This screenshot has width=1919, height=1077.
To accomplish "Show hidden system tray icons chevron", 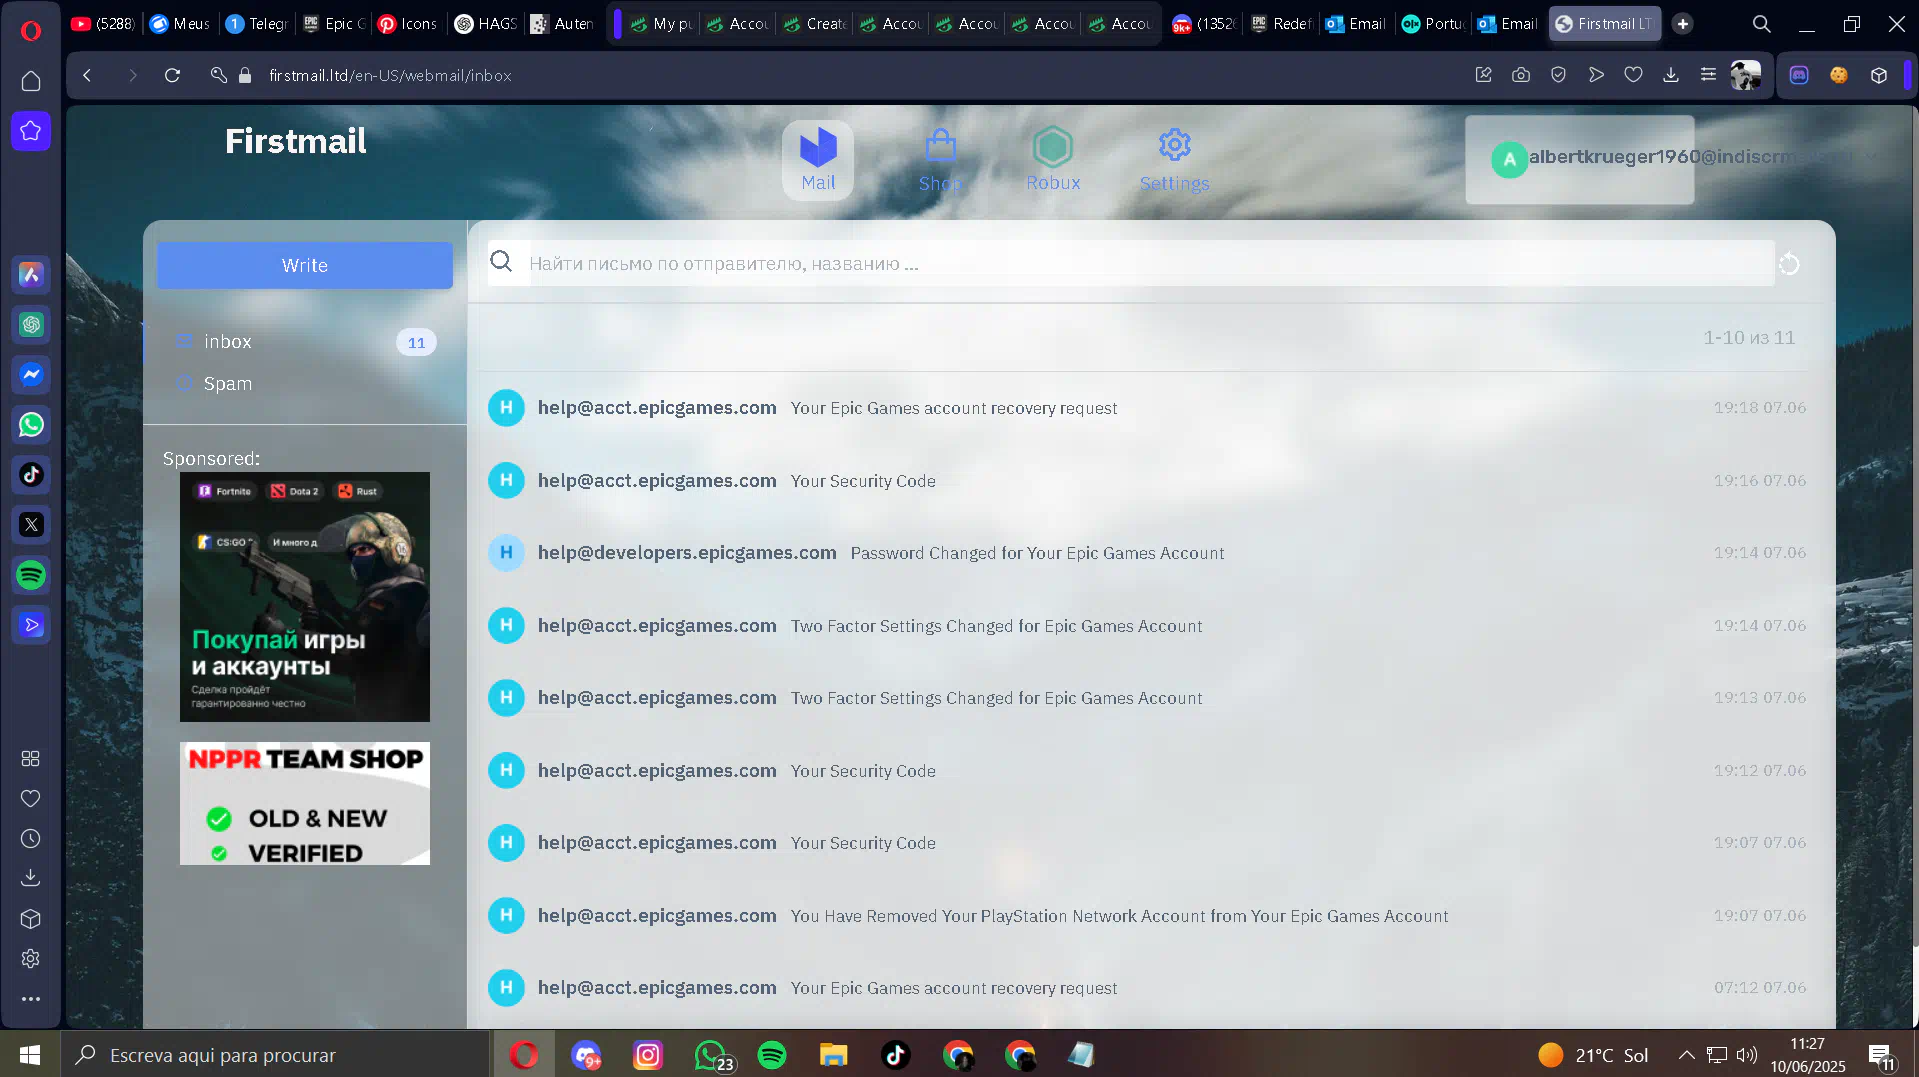I will 1686,1055.
